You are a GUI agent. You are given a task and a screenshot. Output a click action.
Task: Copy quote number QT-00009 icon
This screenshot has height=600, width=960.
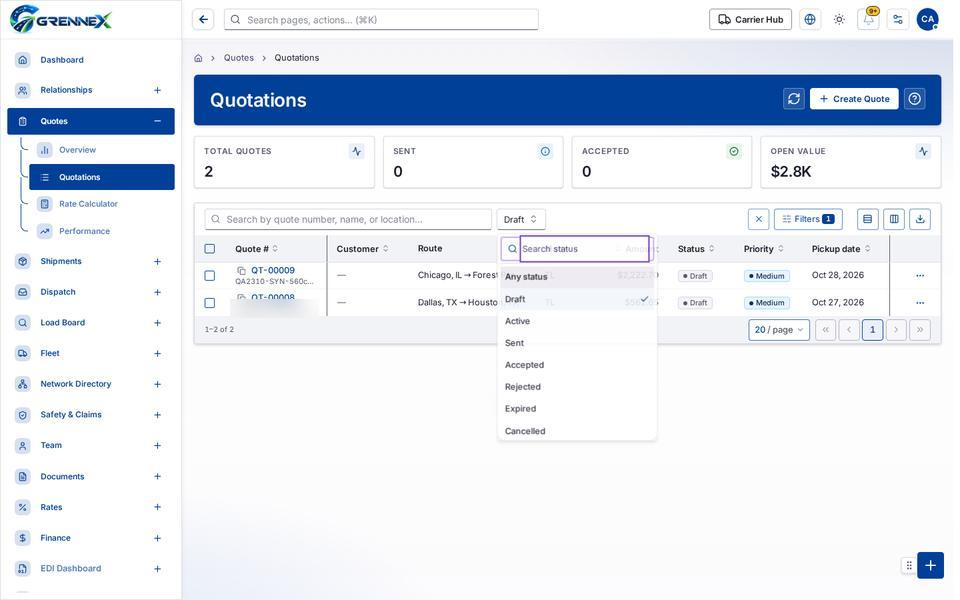click(243, 272)
